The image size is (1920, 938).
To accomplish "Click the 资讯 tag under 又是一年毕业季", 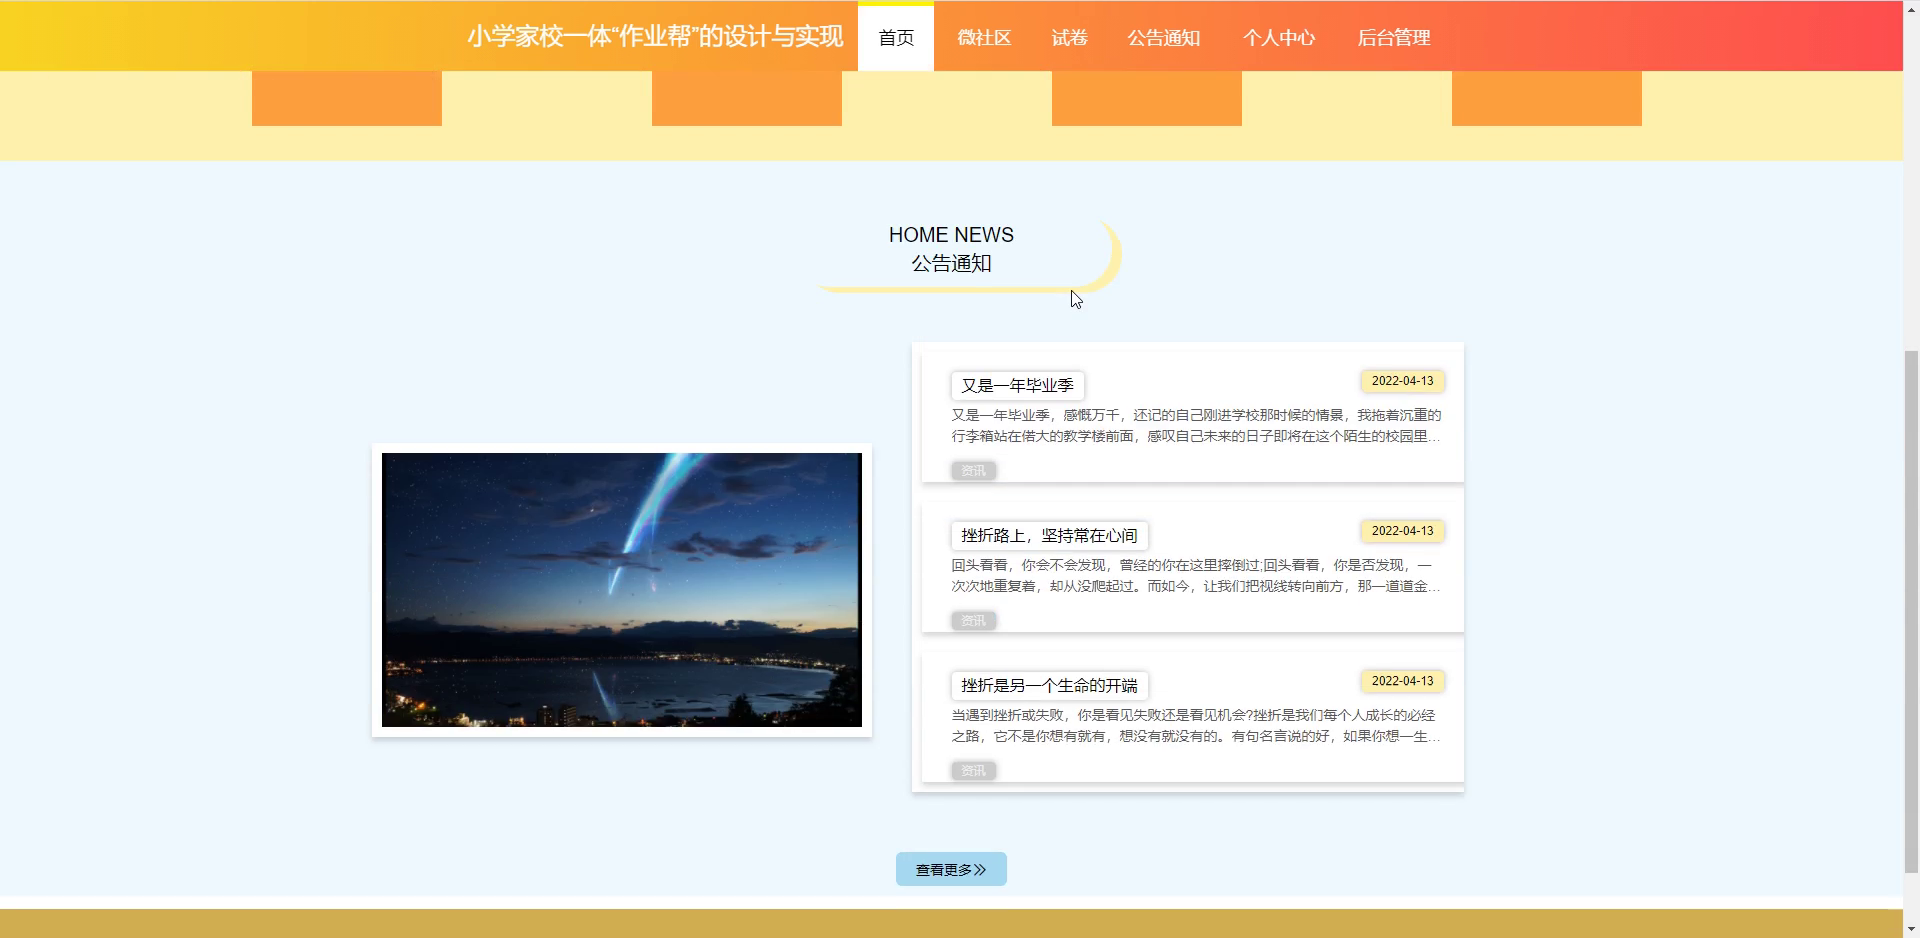I will pos(973,470).
